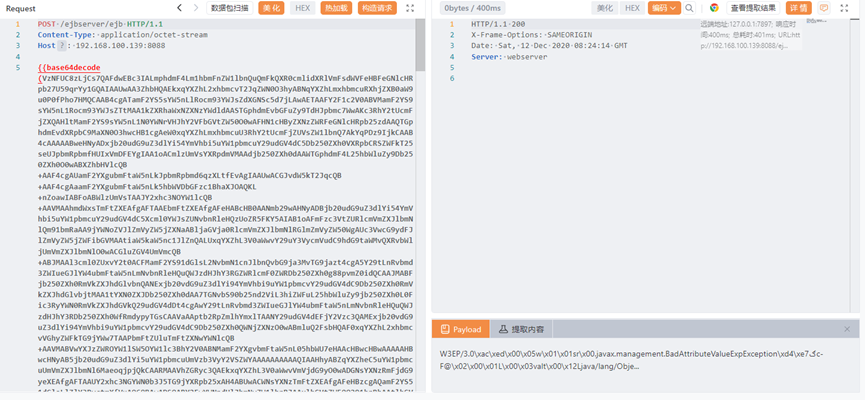Toggle 美化 beautify in Request panel
The height and width of the screenshot is (400, 865).
pyautogui.click(x=271, y=8)
